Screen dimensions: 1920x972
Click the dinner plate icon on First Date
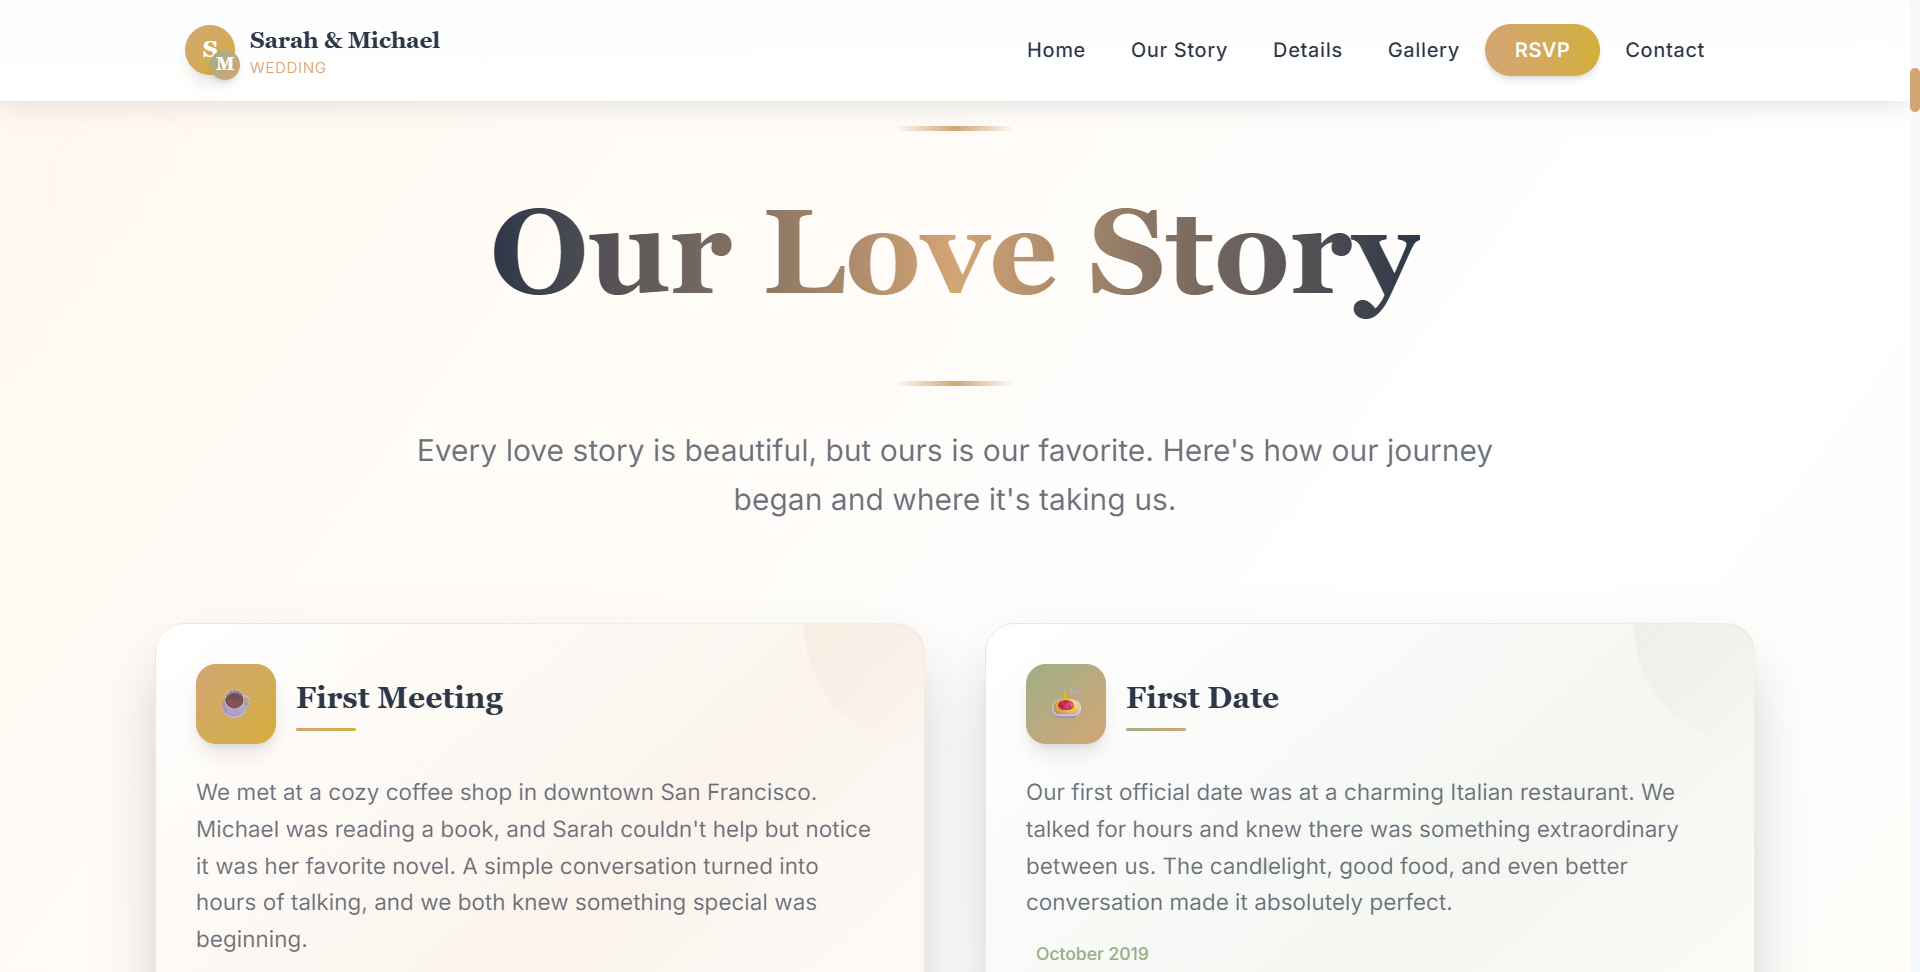pos(1066,704)
